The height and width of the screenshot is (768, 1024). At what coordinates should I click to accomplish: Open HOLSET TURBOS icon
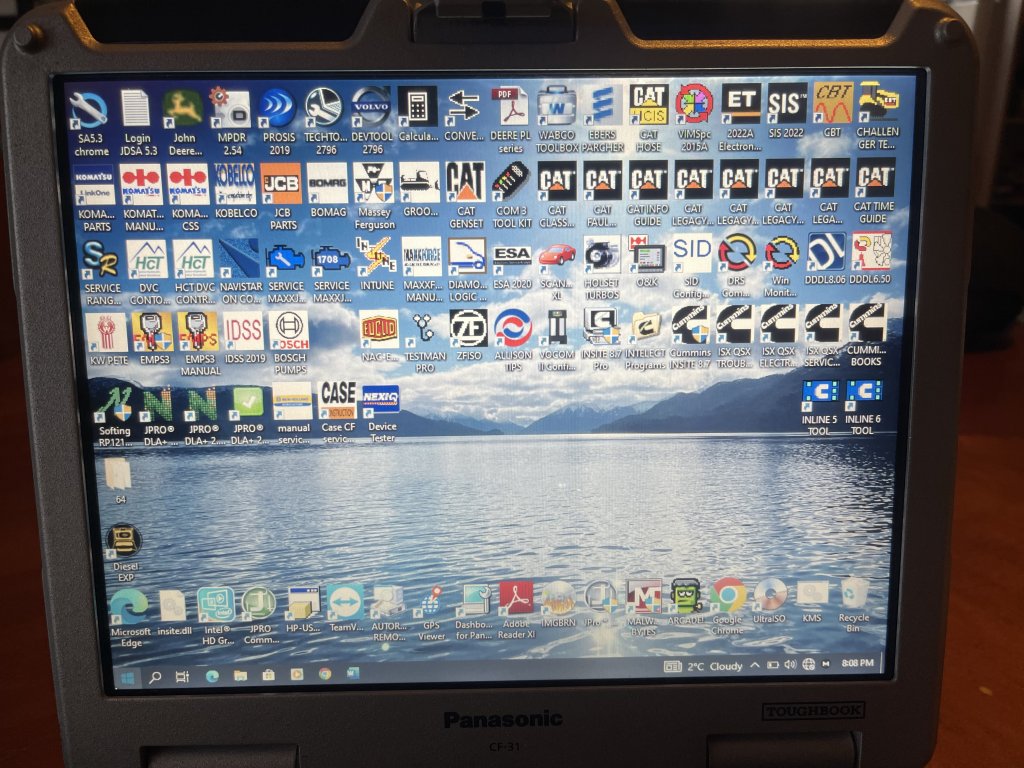[601, 256]
